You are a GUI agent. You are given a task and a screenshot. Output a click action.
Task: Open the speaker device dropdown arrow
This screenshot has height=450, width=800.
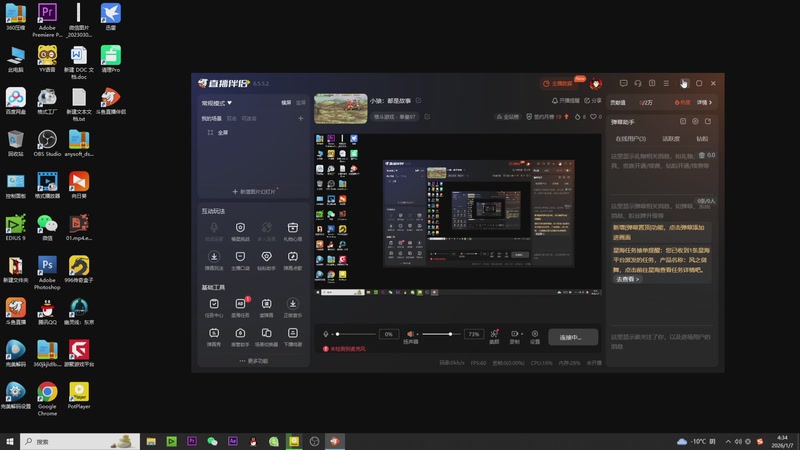point(417,334)
